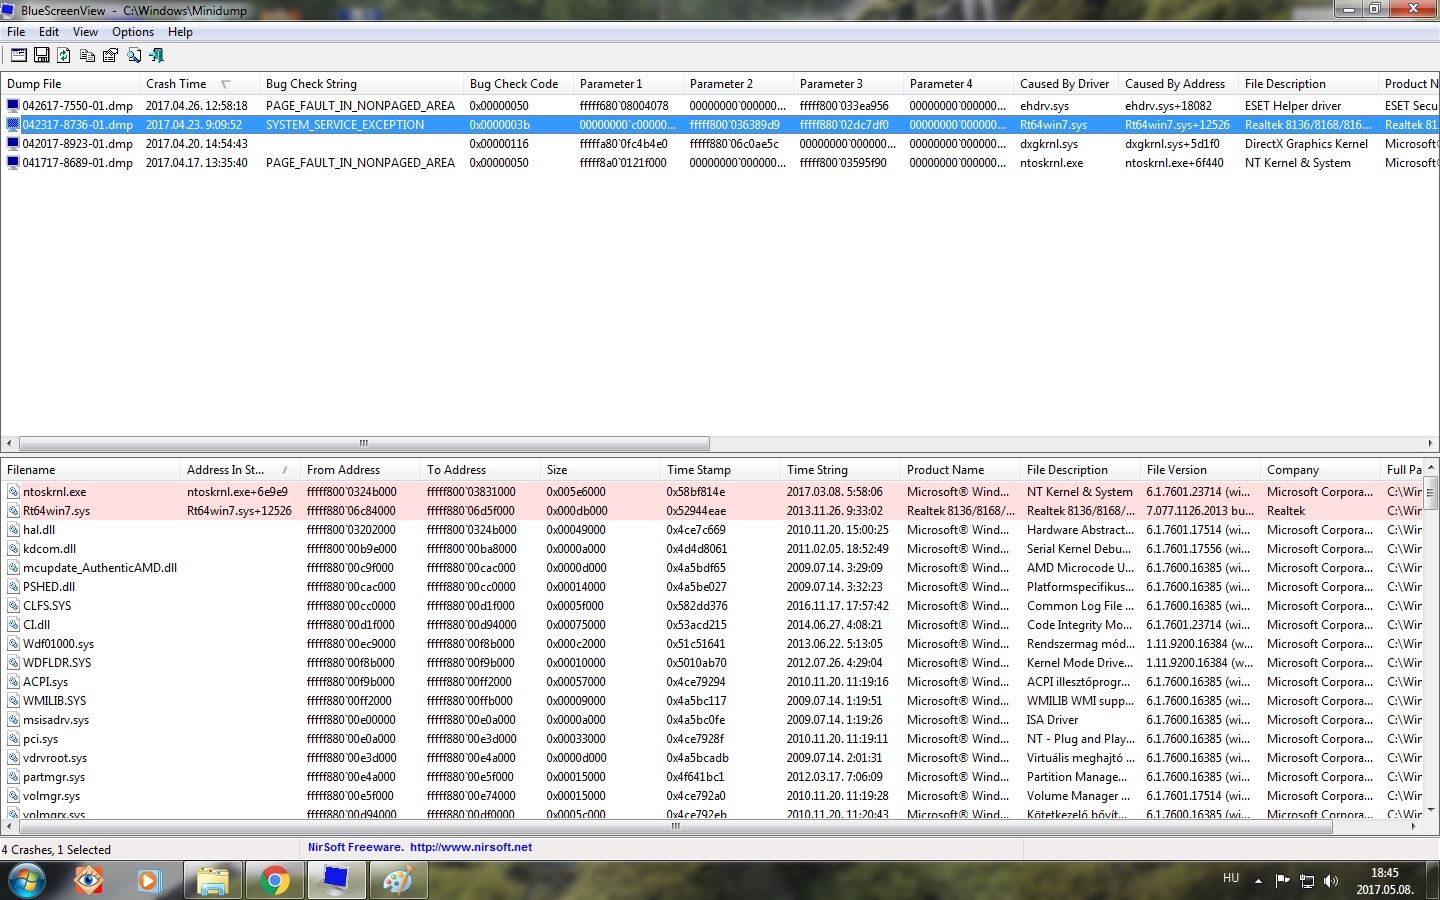
Task: Click the lower pane vertical scrollbar thumb
Action: click(x=1431, y=494)
